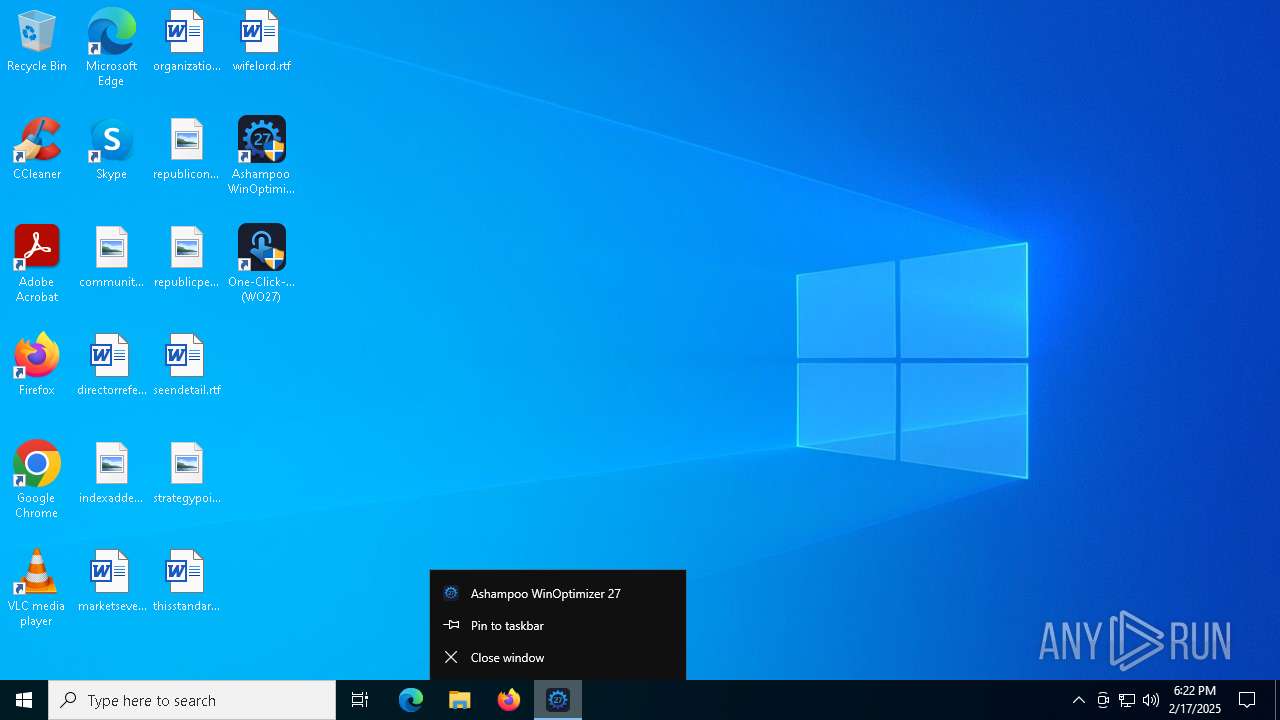The height and width of the screenshot is (720, 1280).
Task: Select VLC media player desktop shortcut
Action: pos(37,588)
